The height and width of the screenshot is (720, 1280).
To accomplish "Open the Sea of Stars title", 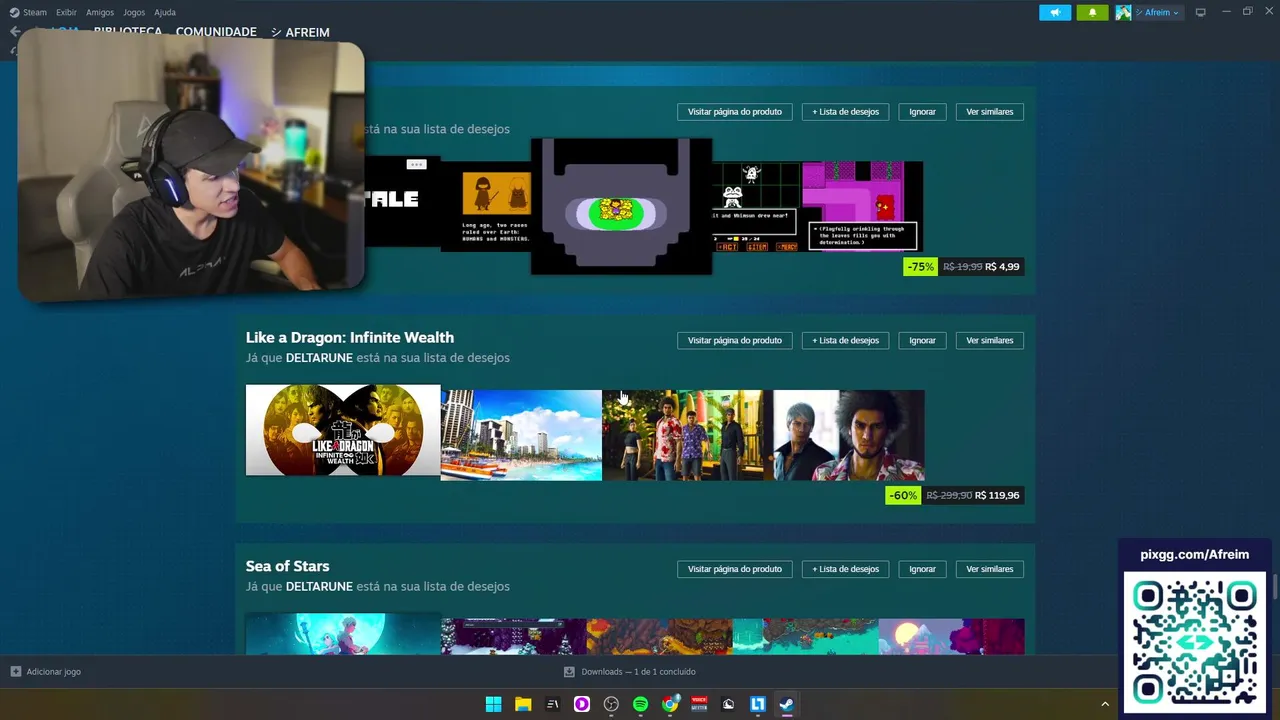I will click(287, 566).
